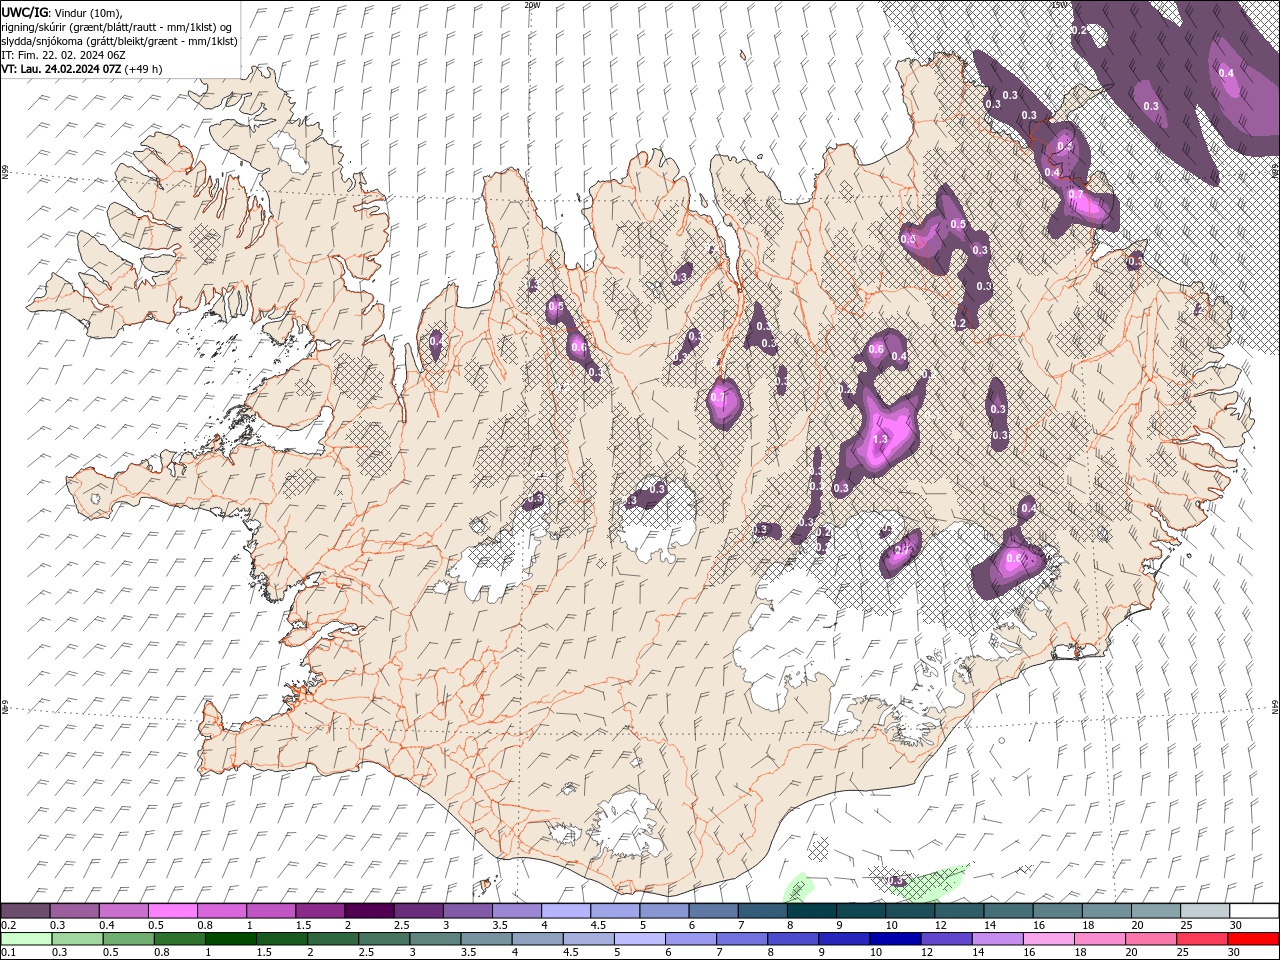Click the '15W' longitude label at top

click(1059, 5)
